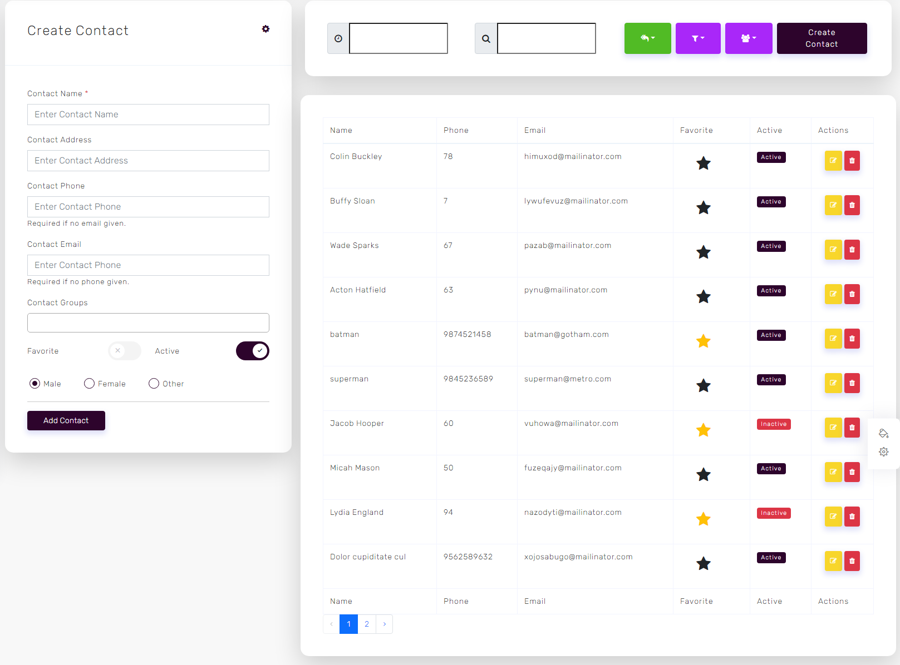The width and height of the screenshot is (900, 665).
Task: Click the purple contact groups icon
Action: (x=748, y=38)
